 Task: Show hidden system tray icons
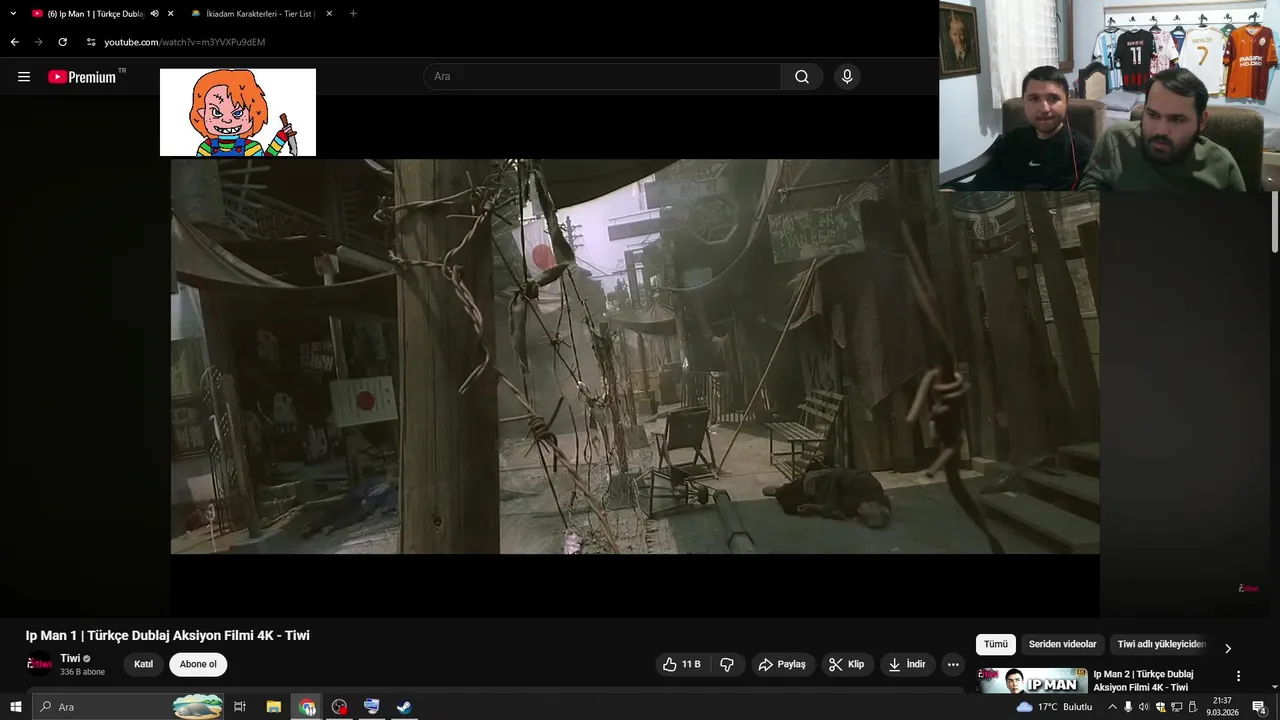click(1112, 707)
